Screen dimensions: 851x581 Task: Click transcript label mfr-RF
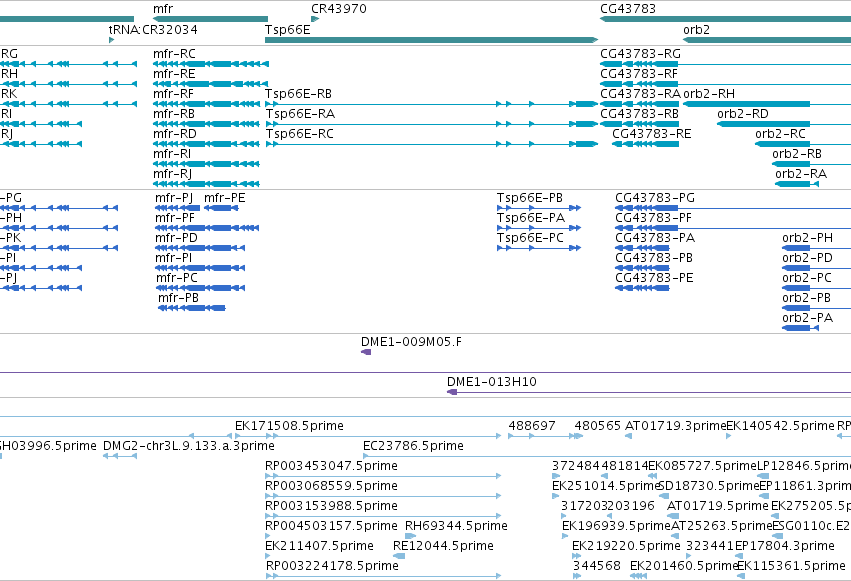coord(174,94)
